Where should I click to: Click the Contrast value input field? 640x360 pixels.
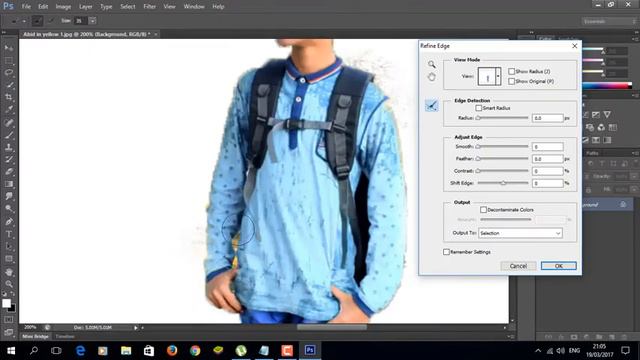(547, 171)
